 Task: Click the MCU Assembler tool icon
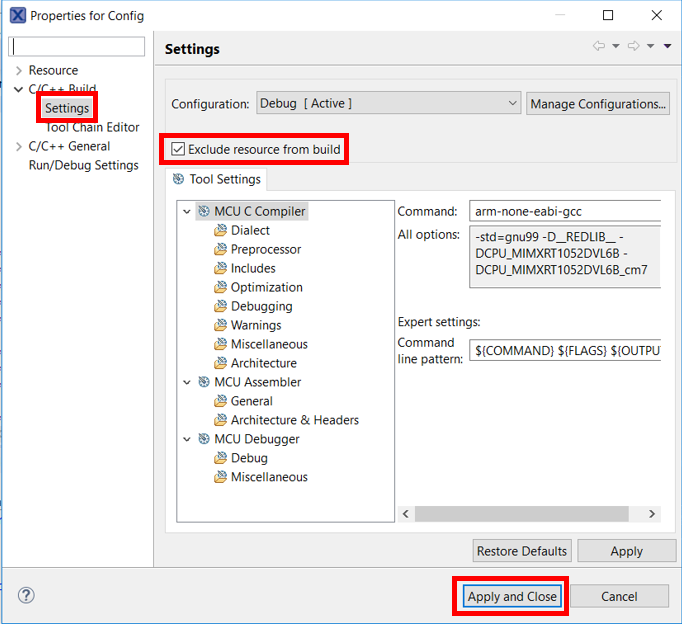click(204, 382)
